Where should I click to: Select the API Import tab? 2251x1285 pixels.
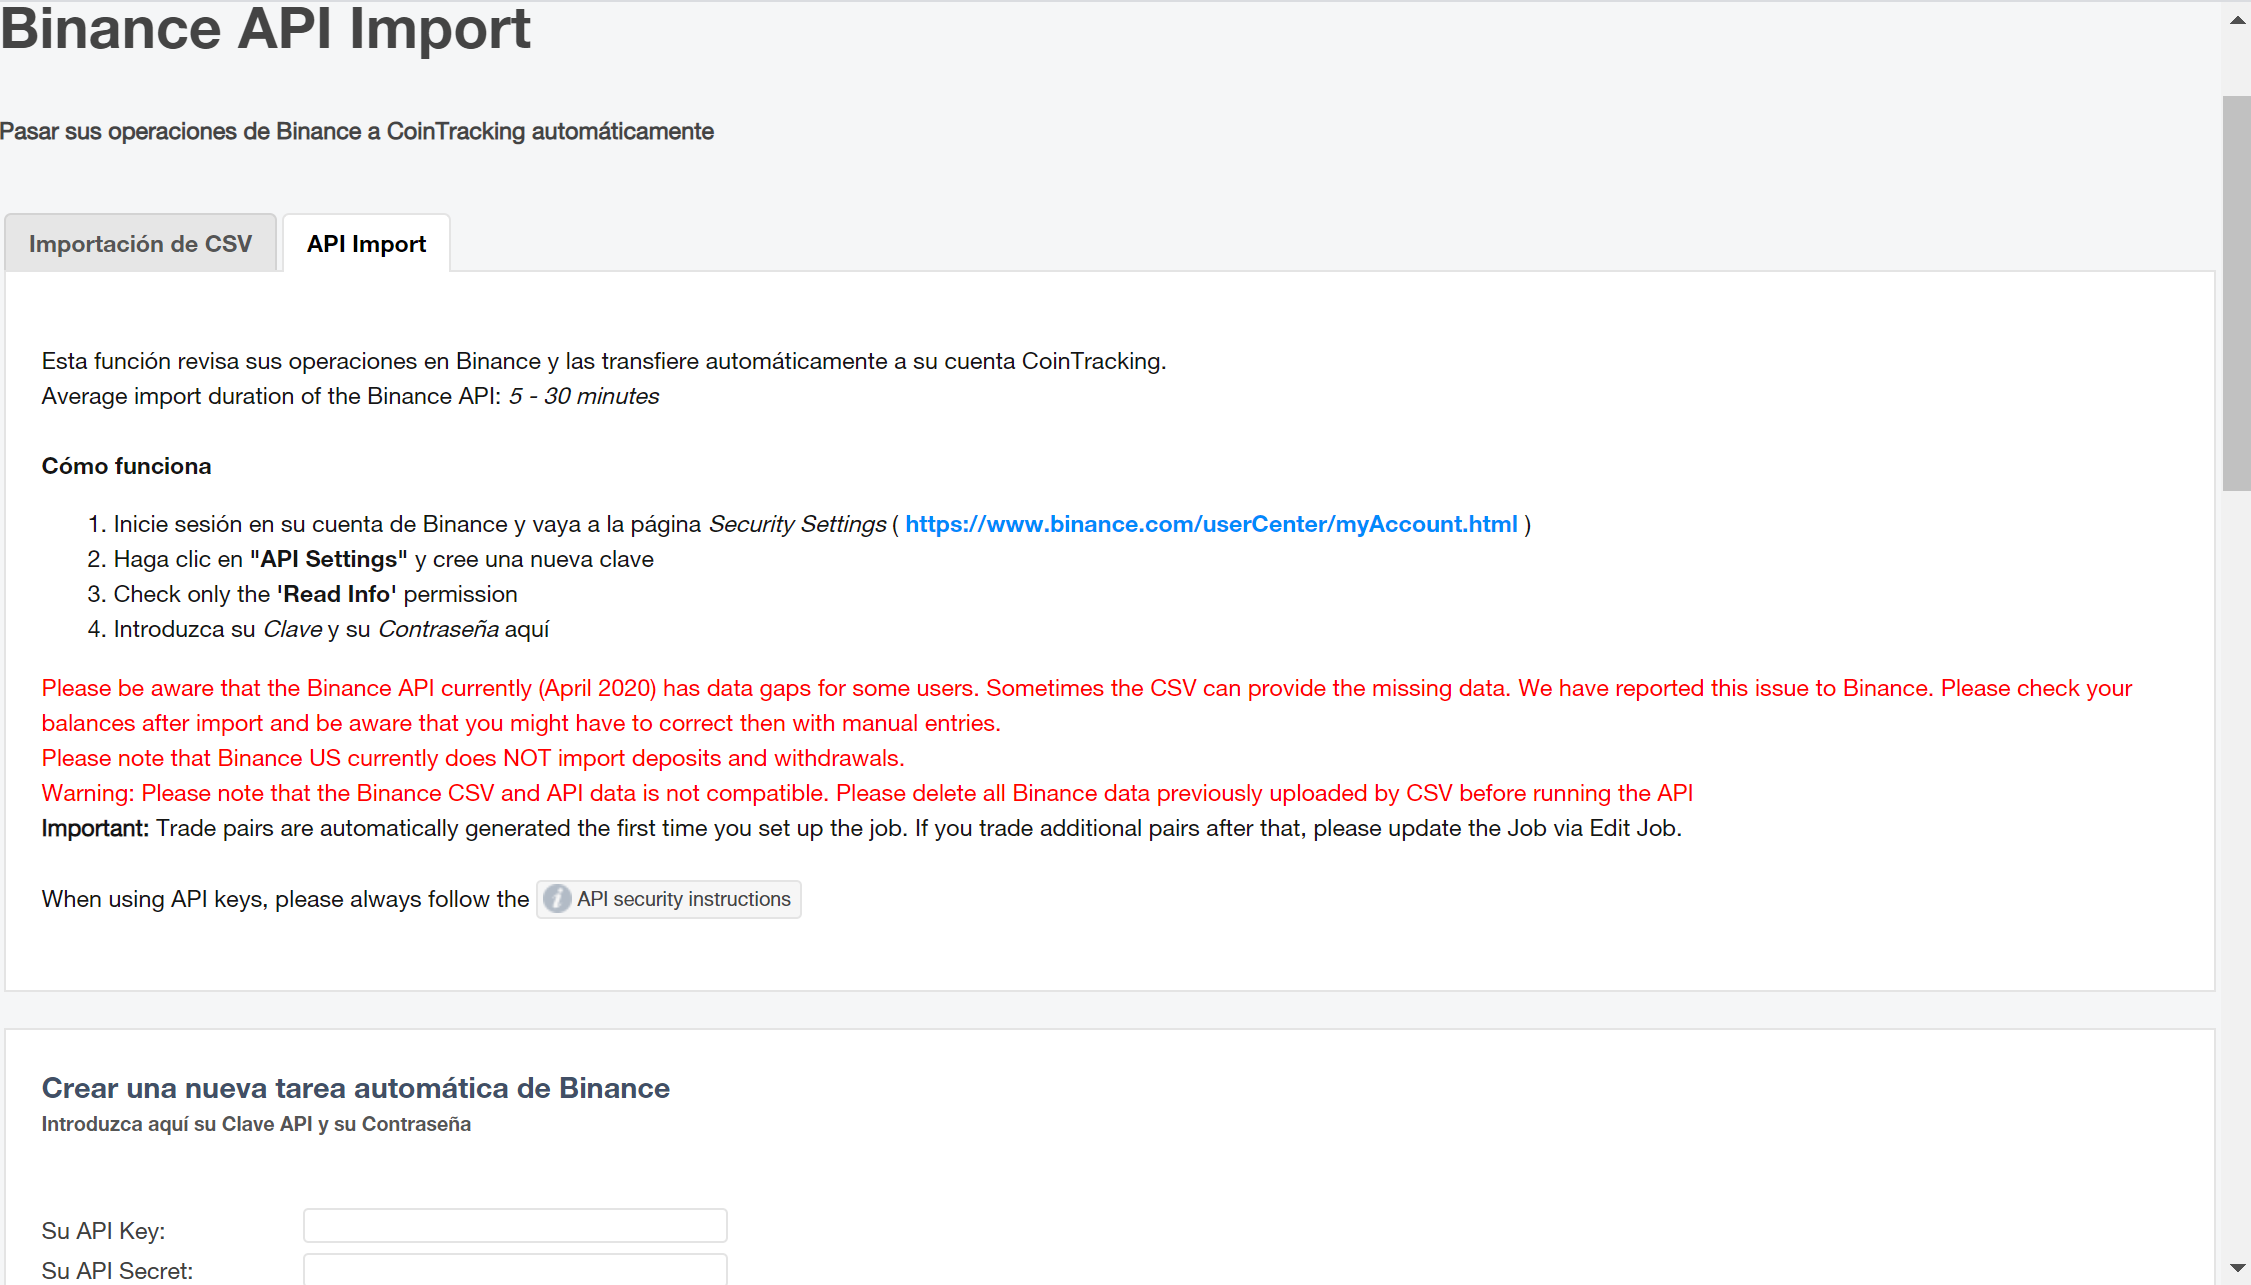click(366, 244)
